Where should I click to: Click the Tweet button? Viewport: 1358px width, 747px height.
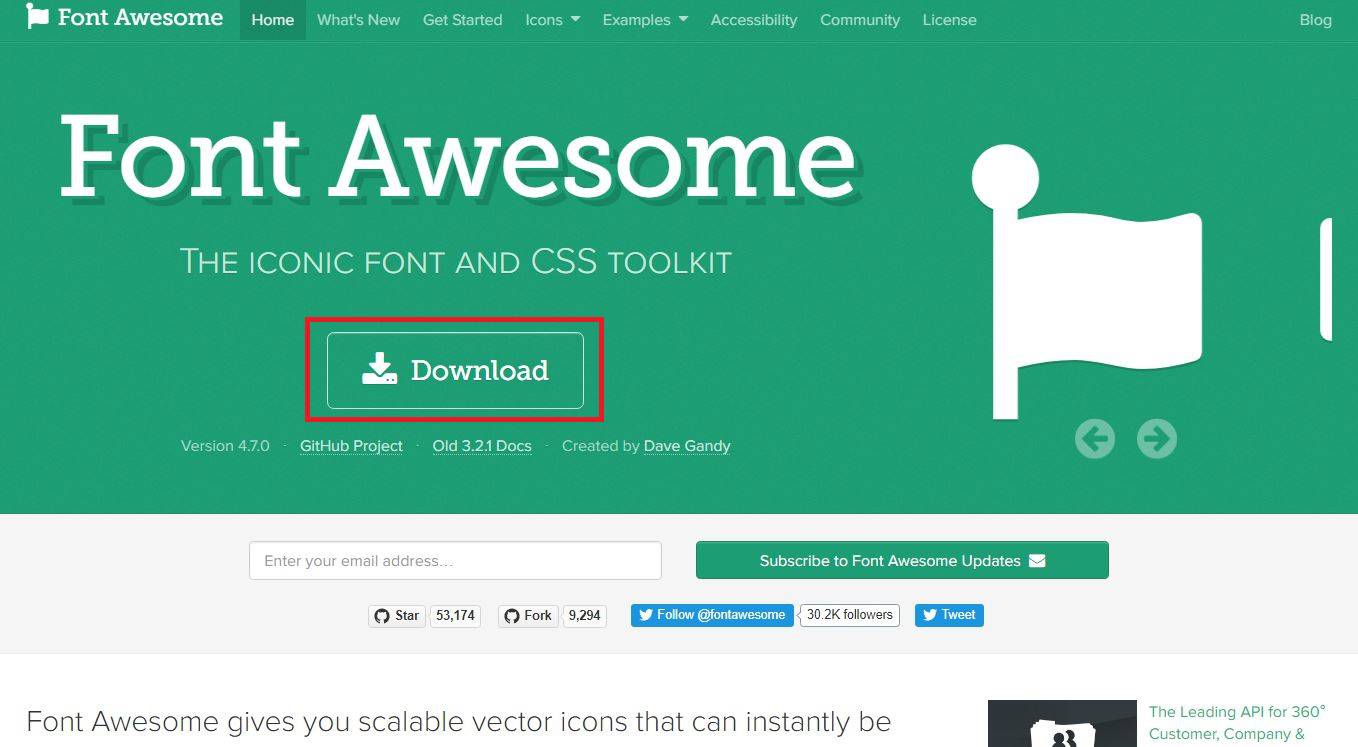pyautogui.click(x=949, y=615)
